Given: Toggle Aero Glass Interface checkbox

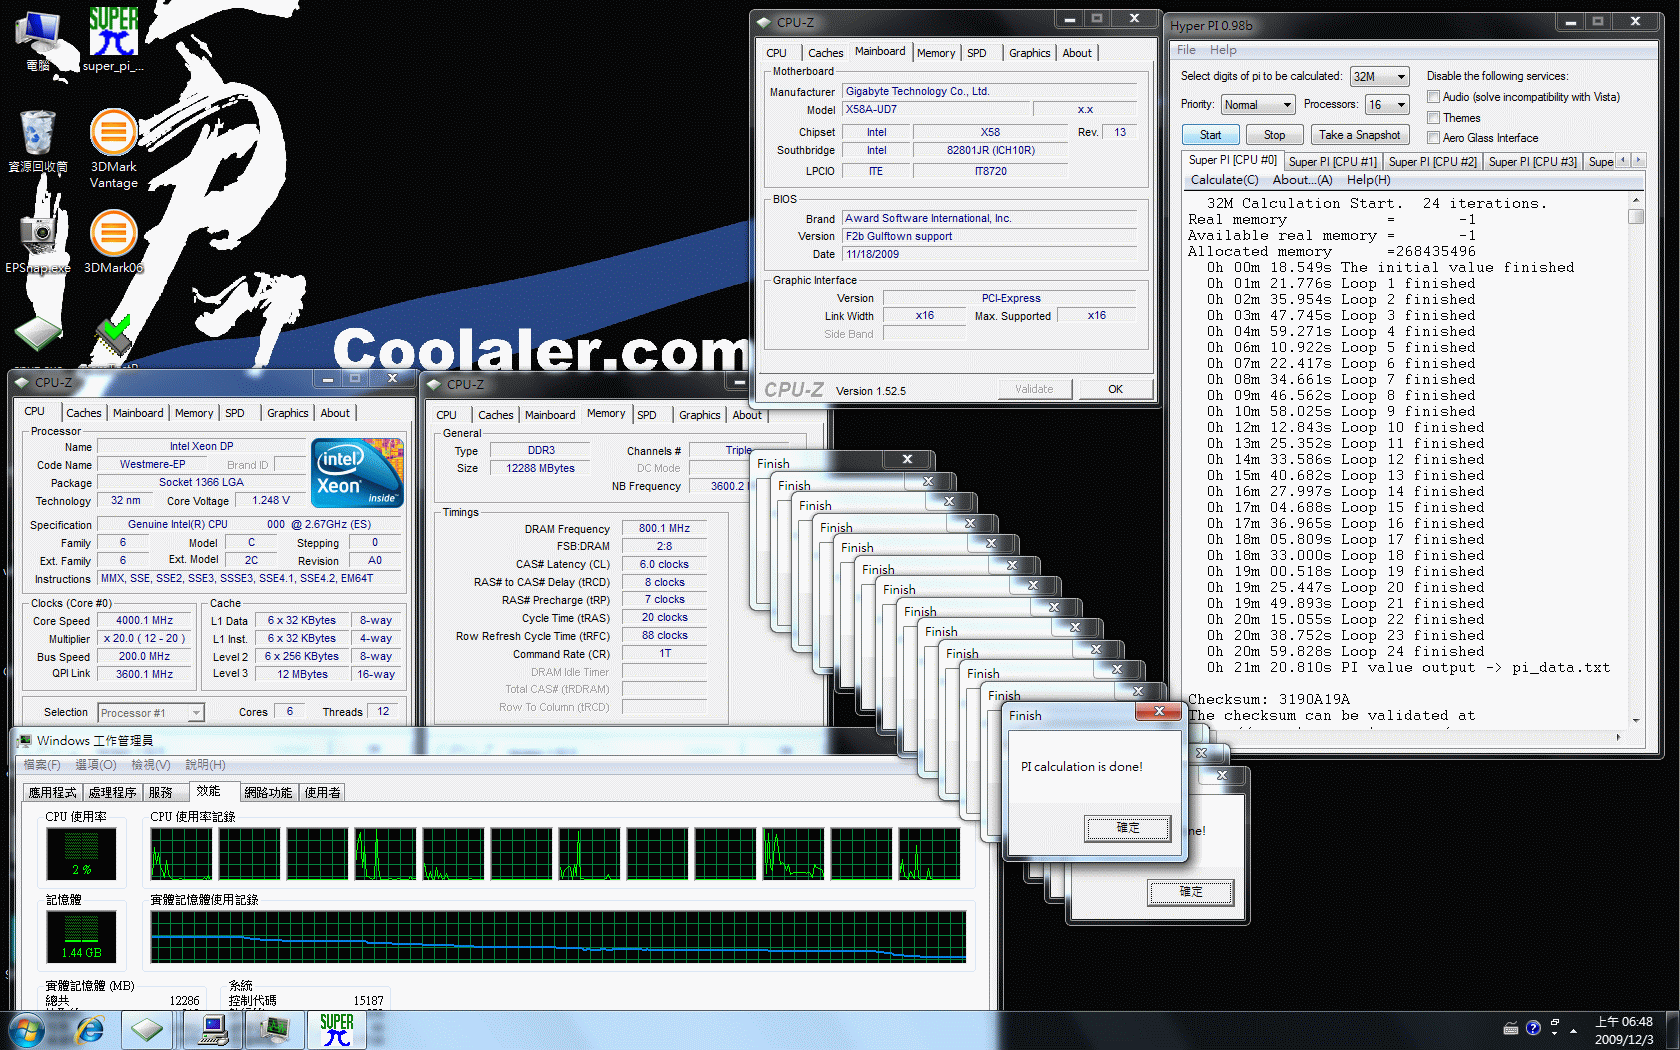Looking at the screenshot, I should 1434,138.
